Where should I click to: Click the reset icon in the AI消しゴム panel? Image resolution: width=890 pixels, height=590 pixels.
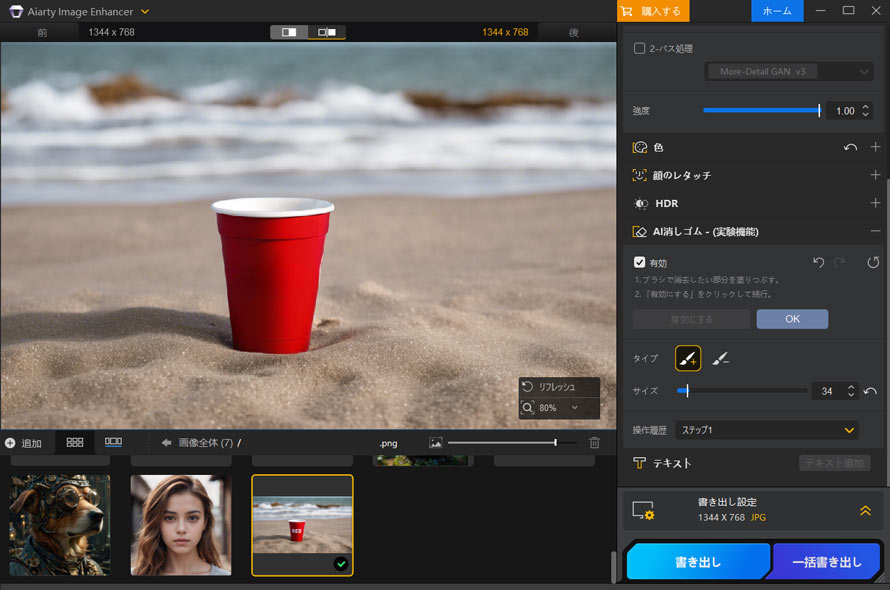tap(872, 262)
